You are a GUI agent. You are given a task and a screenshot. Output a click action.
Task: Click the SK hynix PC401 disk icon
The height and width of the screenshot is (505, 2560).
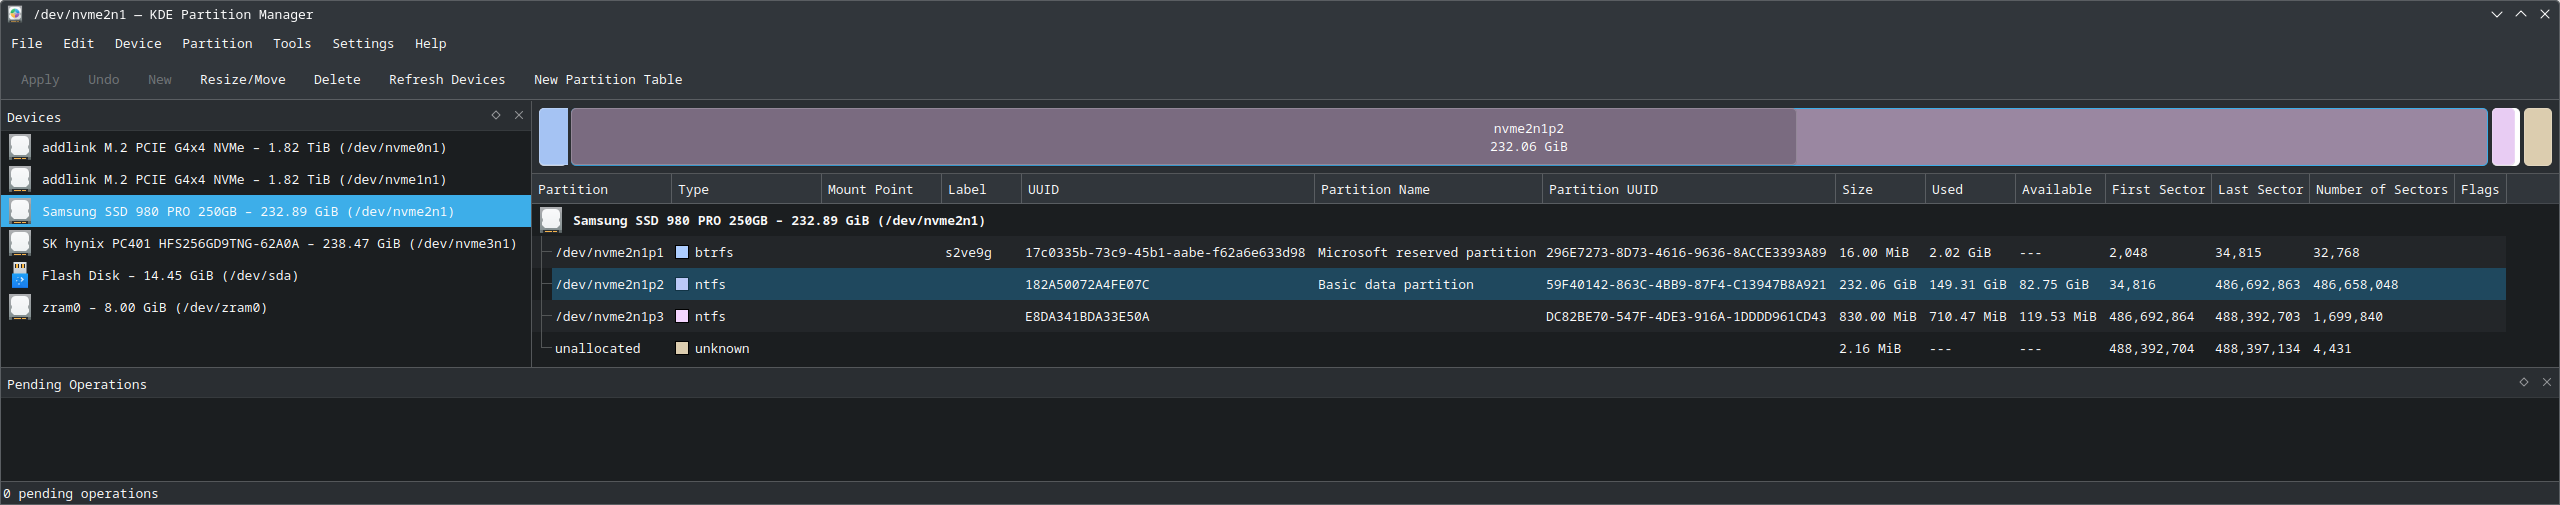(x=20, y=243)
